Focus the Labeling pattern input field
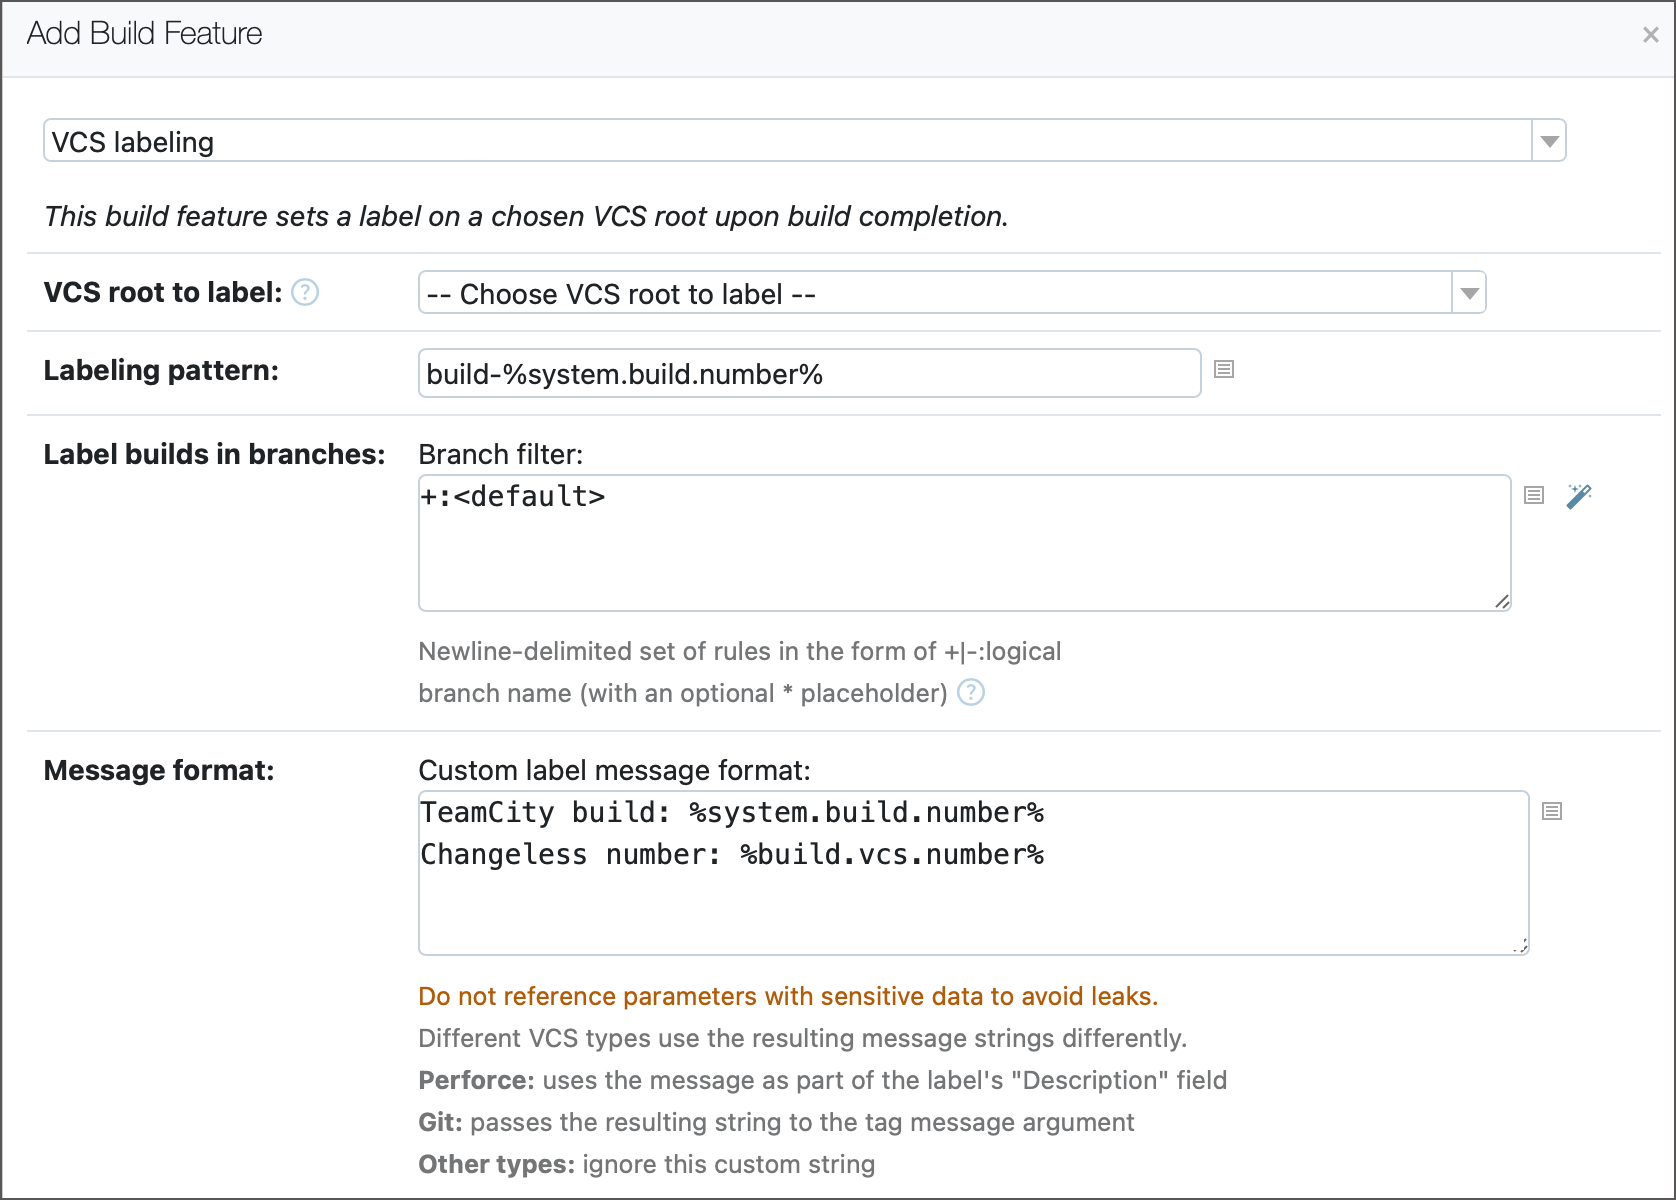The width and height of the screenshot is (1676, 1200). [x=808, y=373]
